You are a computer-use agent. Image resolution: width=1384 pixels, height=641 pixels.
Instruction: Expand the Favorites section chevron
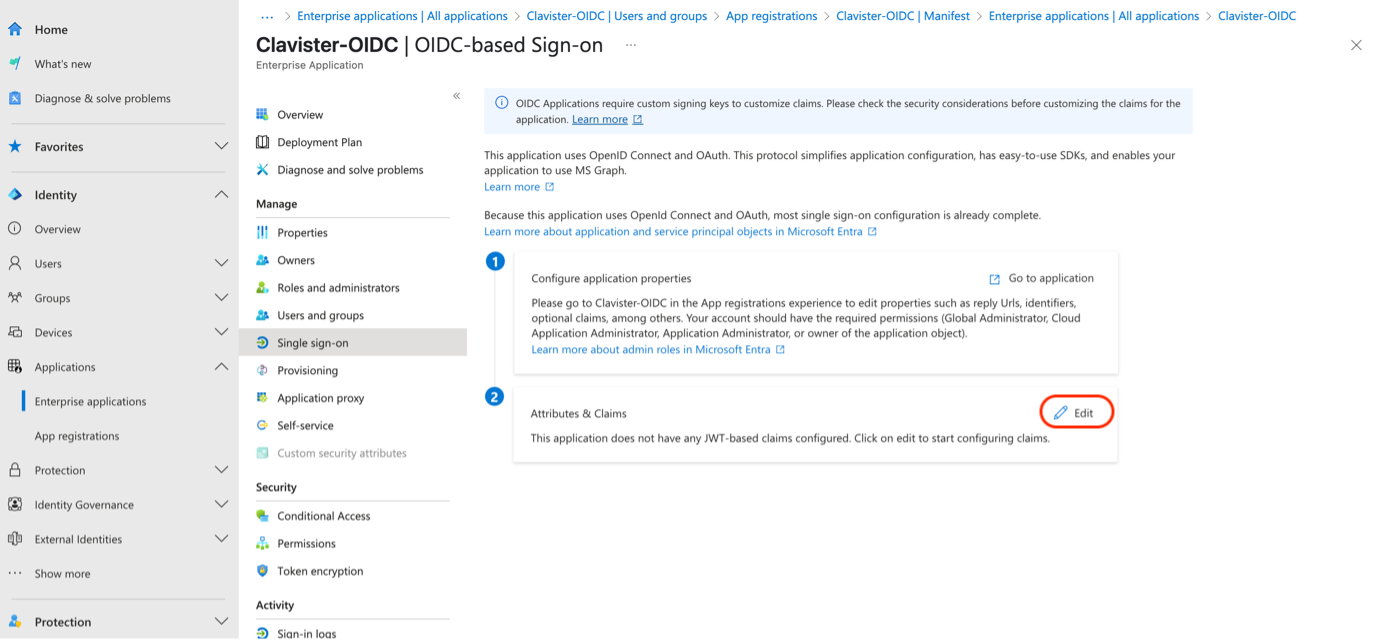(x=221, y=147)
